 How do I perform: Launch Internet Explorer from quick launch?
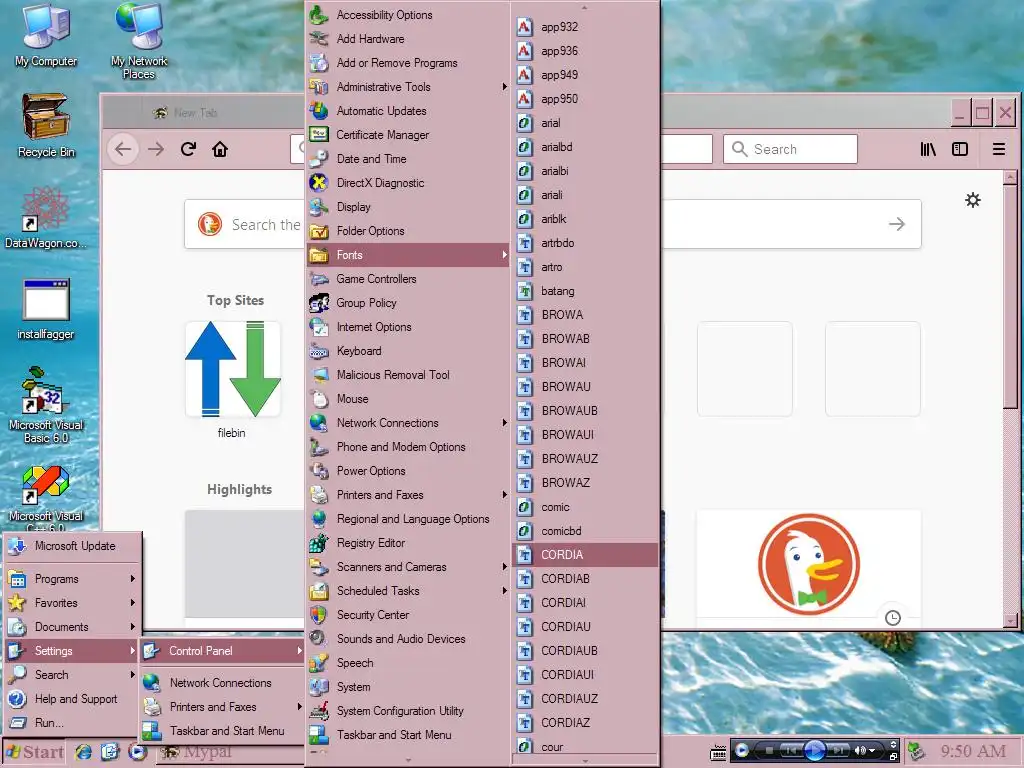coord(83,752)
